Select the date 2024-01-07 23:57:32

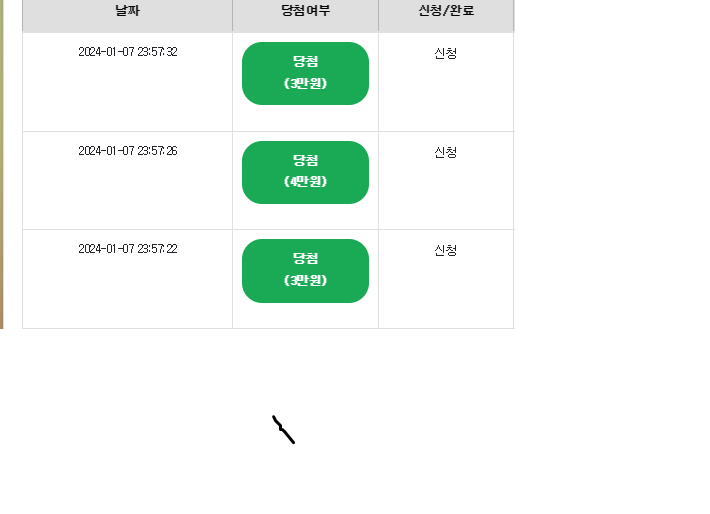coord(128,52)
